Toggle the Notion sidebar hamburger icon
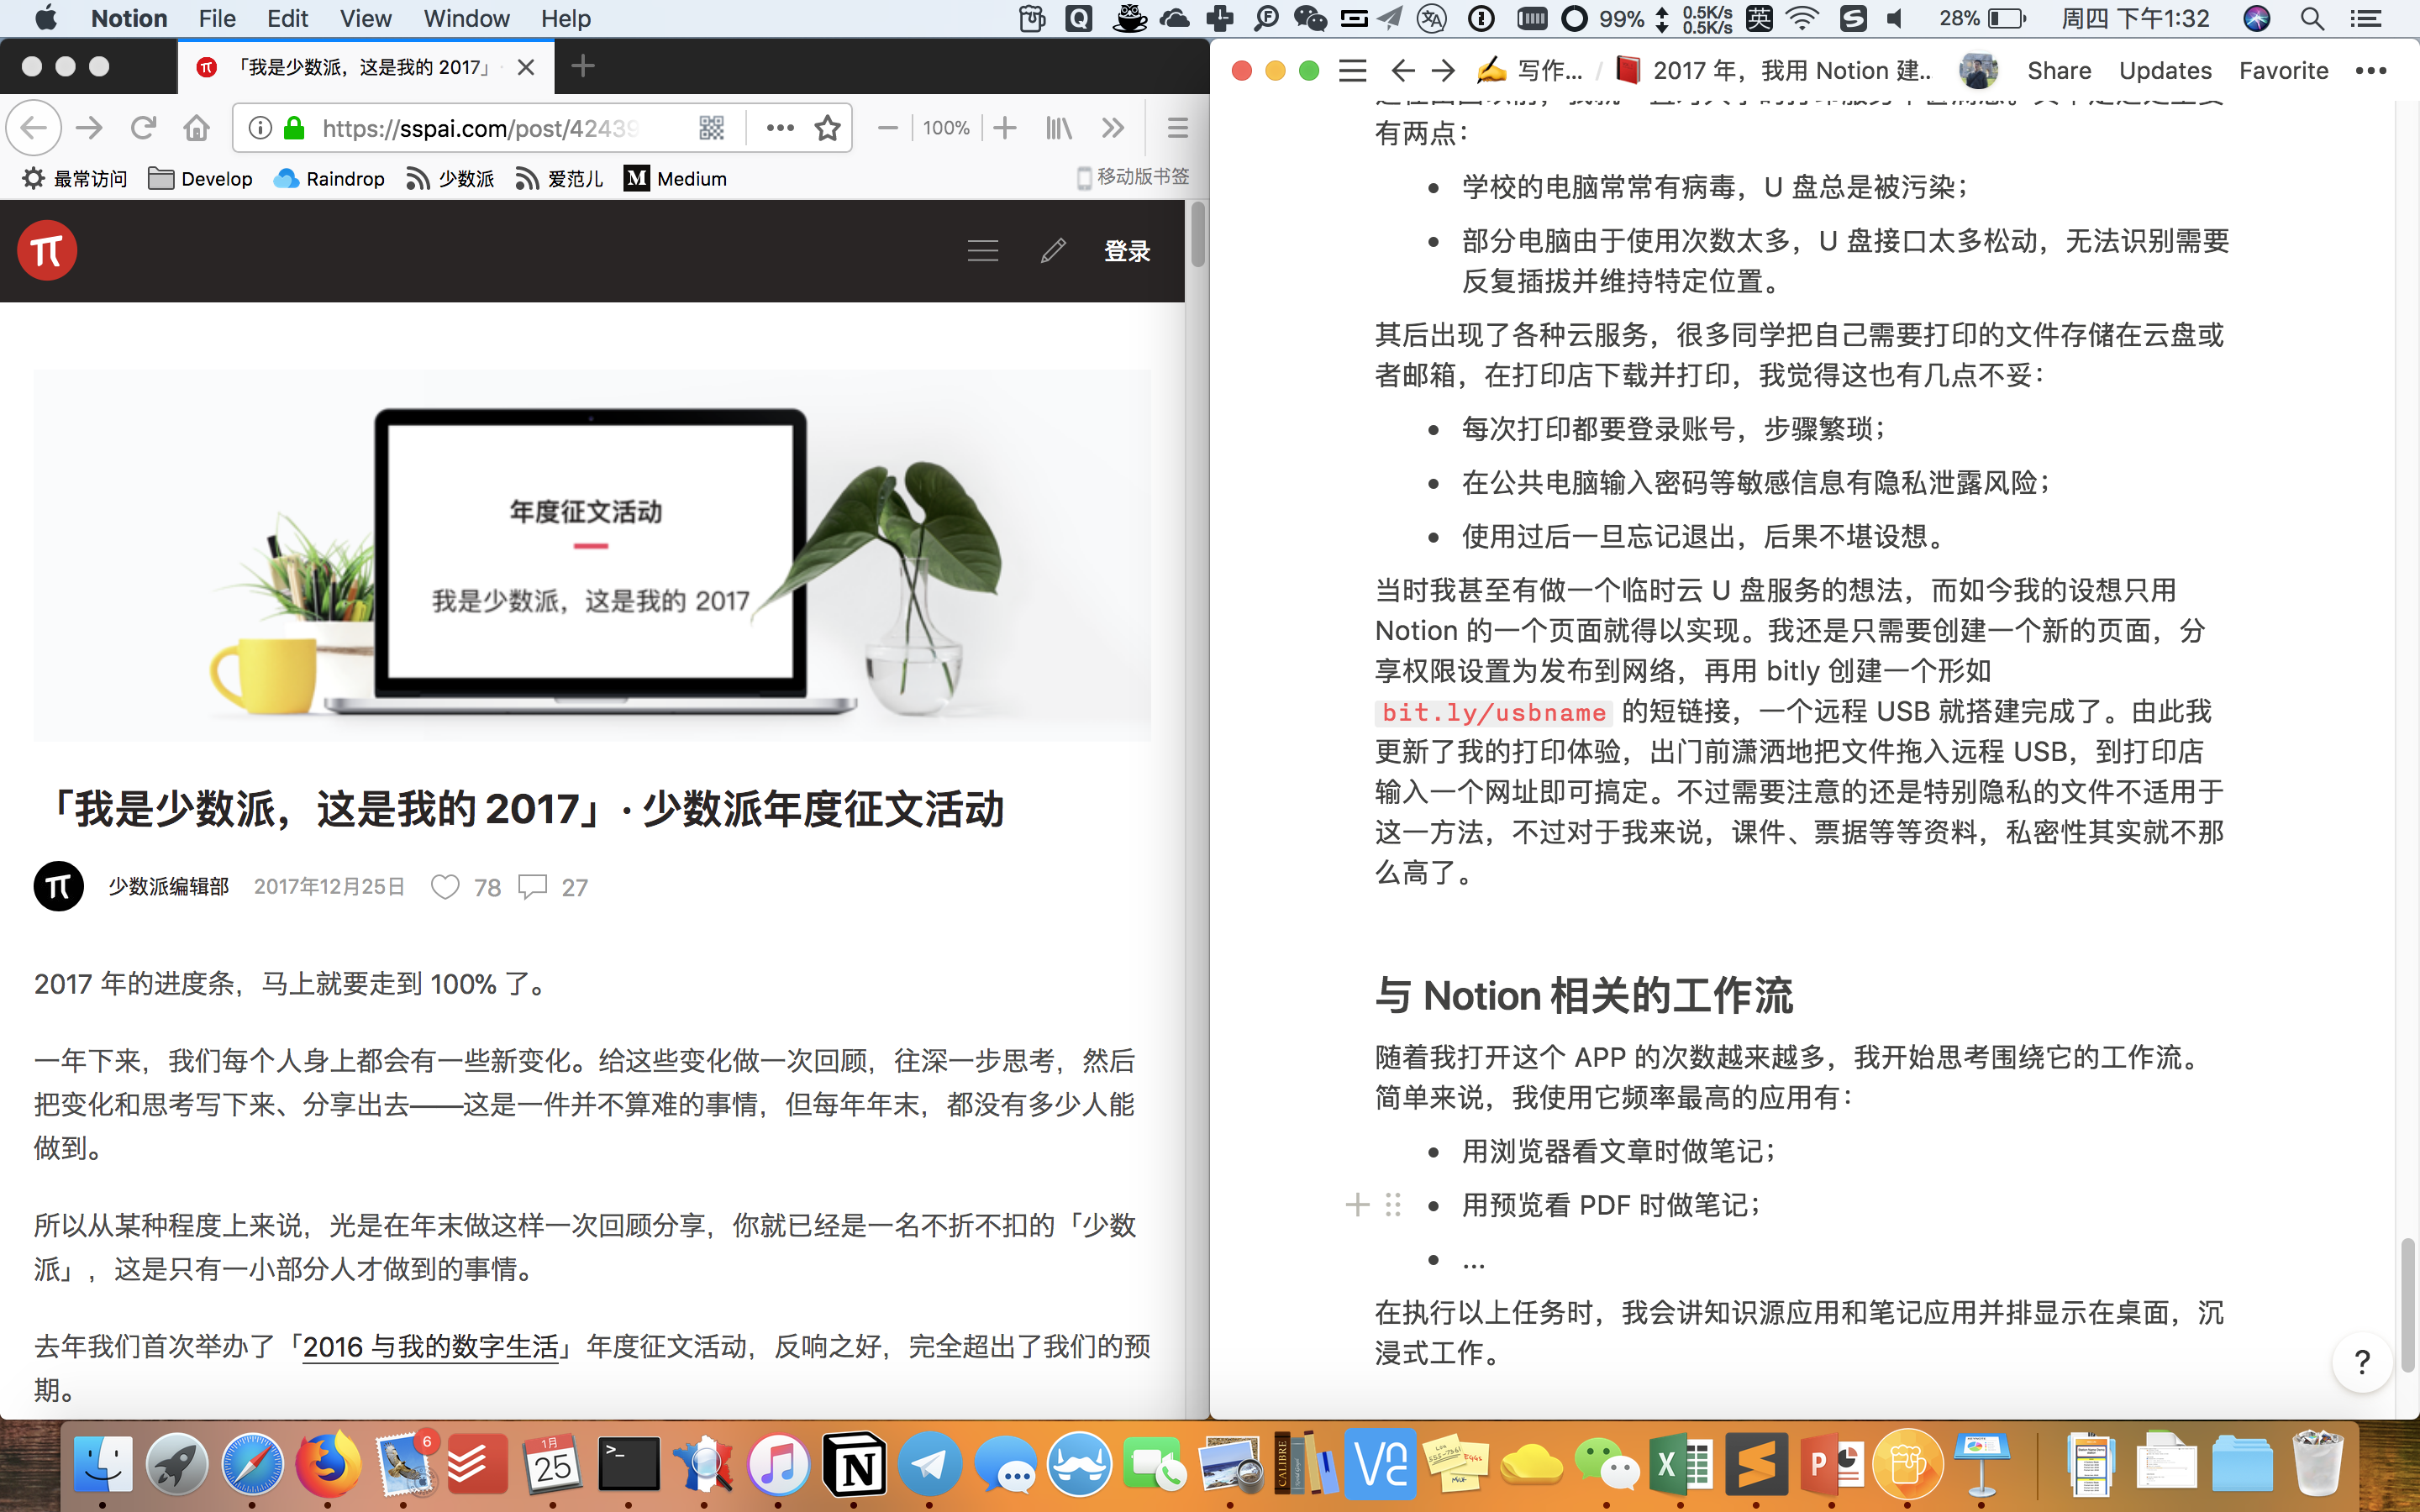2420x1512 pixels. (x=1352, y=71)
